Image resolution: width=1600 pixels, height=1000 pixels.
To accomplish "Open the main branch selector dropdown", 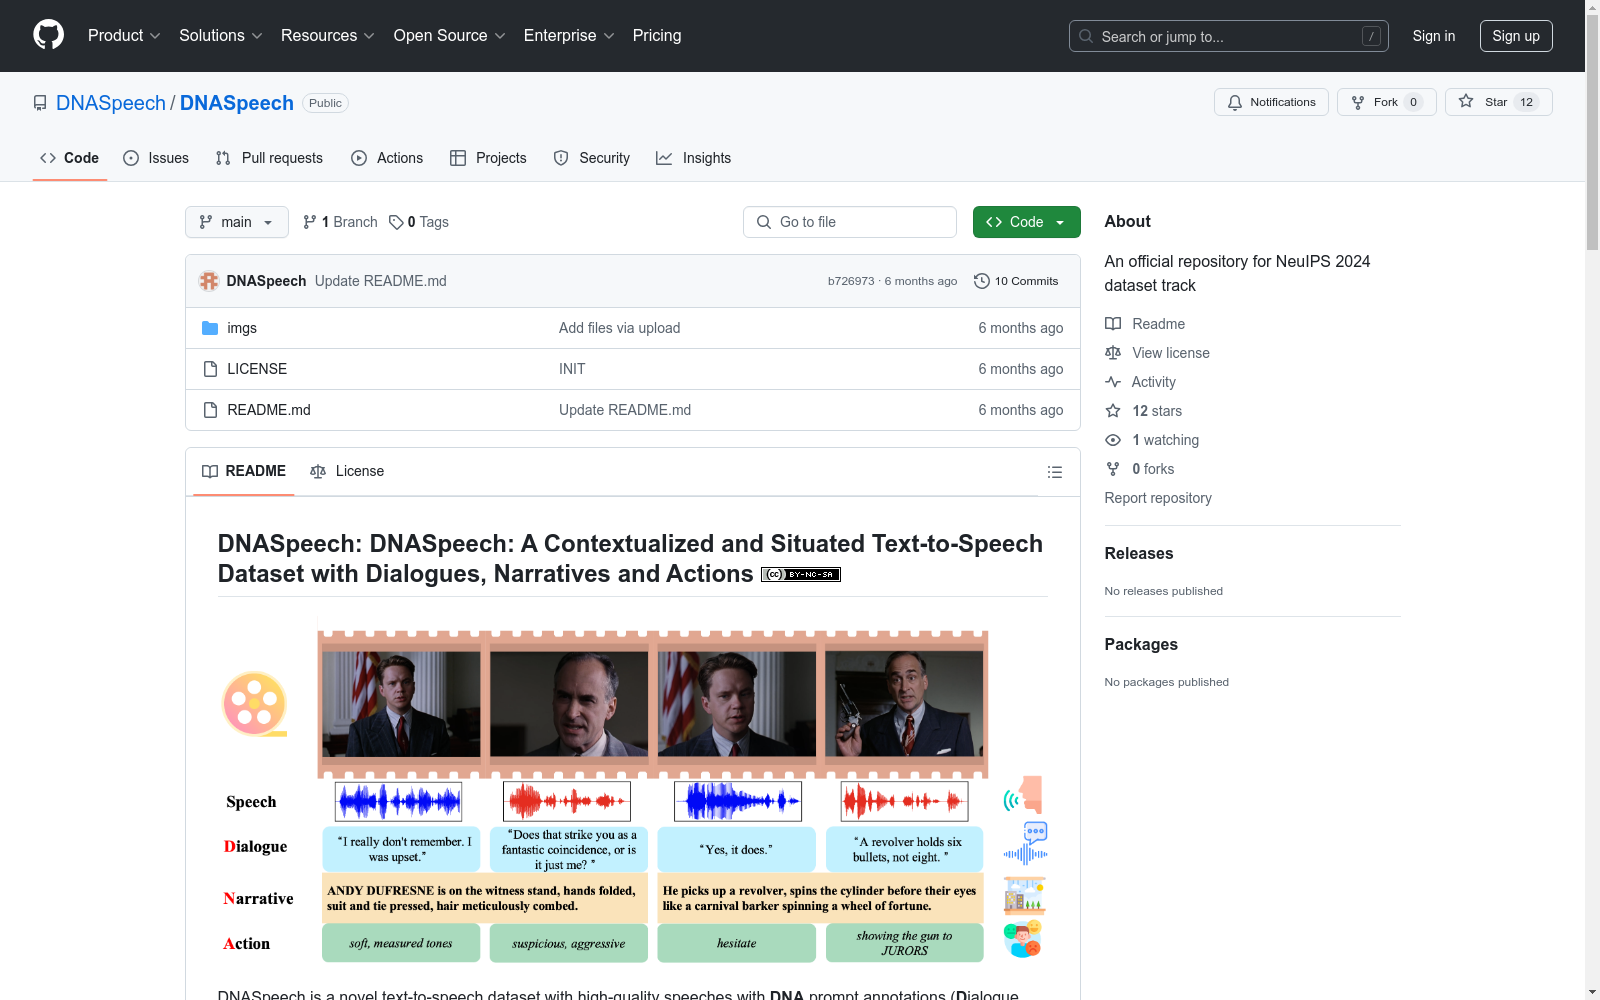I will click(x=237, y=222).
